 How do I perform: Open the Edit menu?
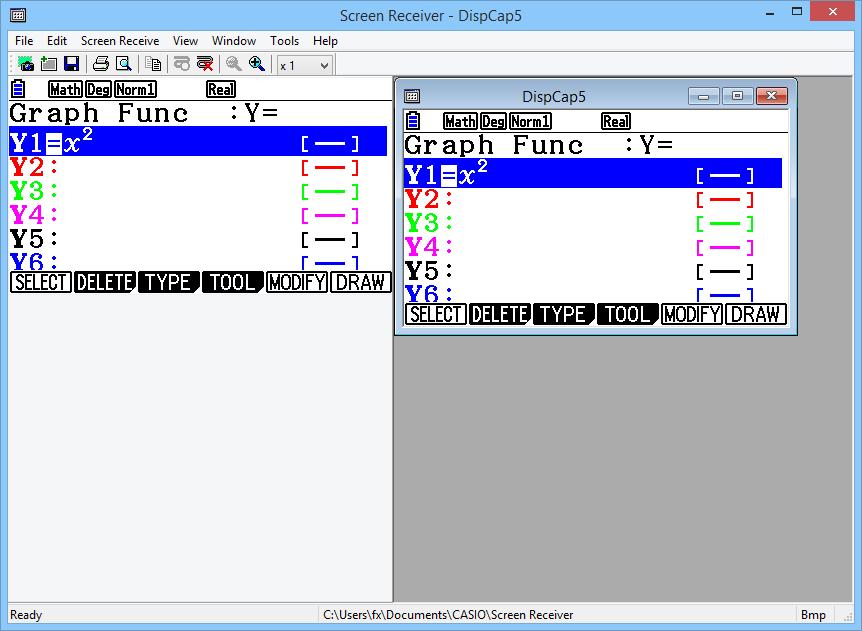pos(57,41)
